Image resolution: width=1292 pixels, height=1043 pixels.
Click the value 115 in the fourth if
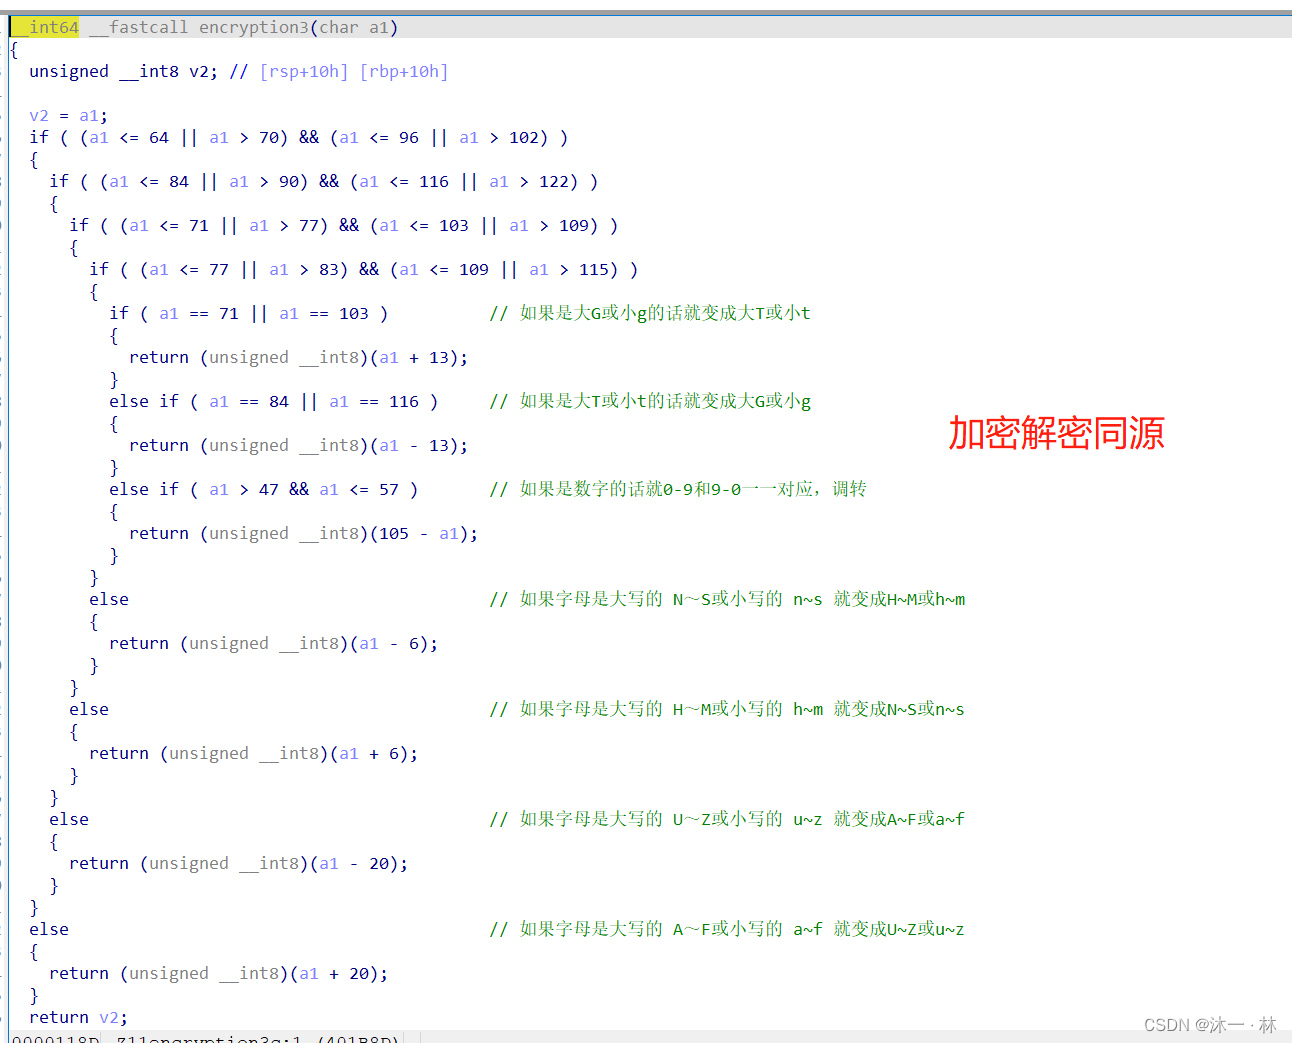[594, 269]
